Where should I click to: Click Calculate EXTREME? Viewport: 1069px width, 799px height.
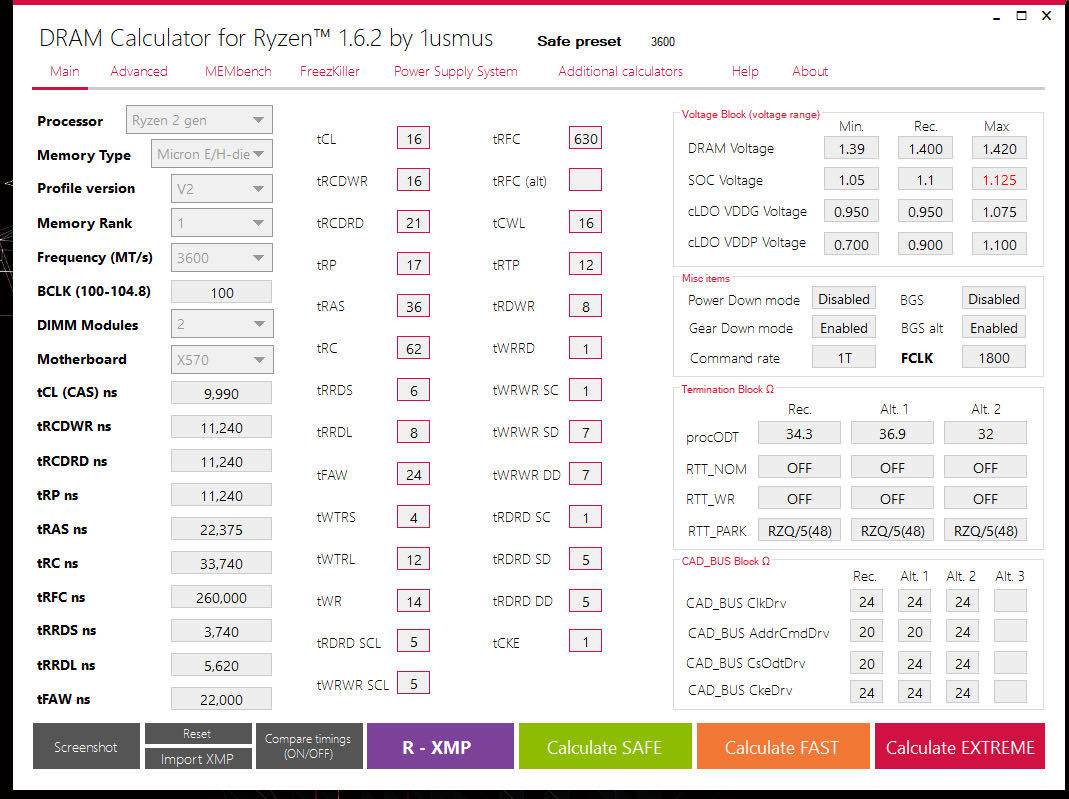point(960,747)
